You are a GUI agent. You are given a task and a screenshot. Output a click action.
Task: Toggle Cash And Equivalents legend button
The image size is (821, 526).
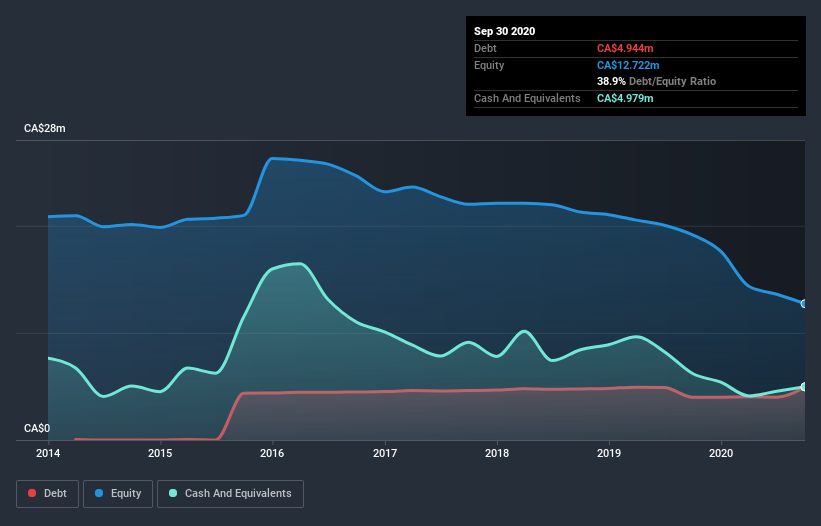click(x=230, y=494)
